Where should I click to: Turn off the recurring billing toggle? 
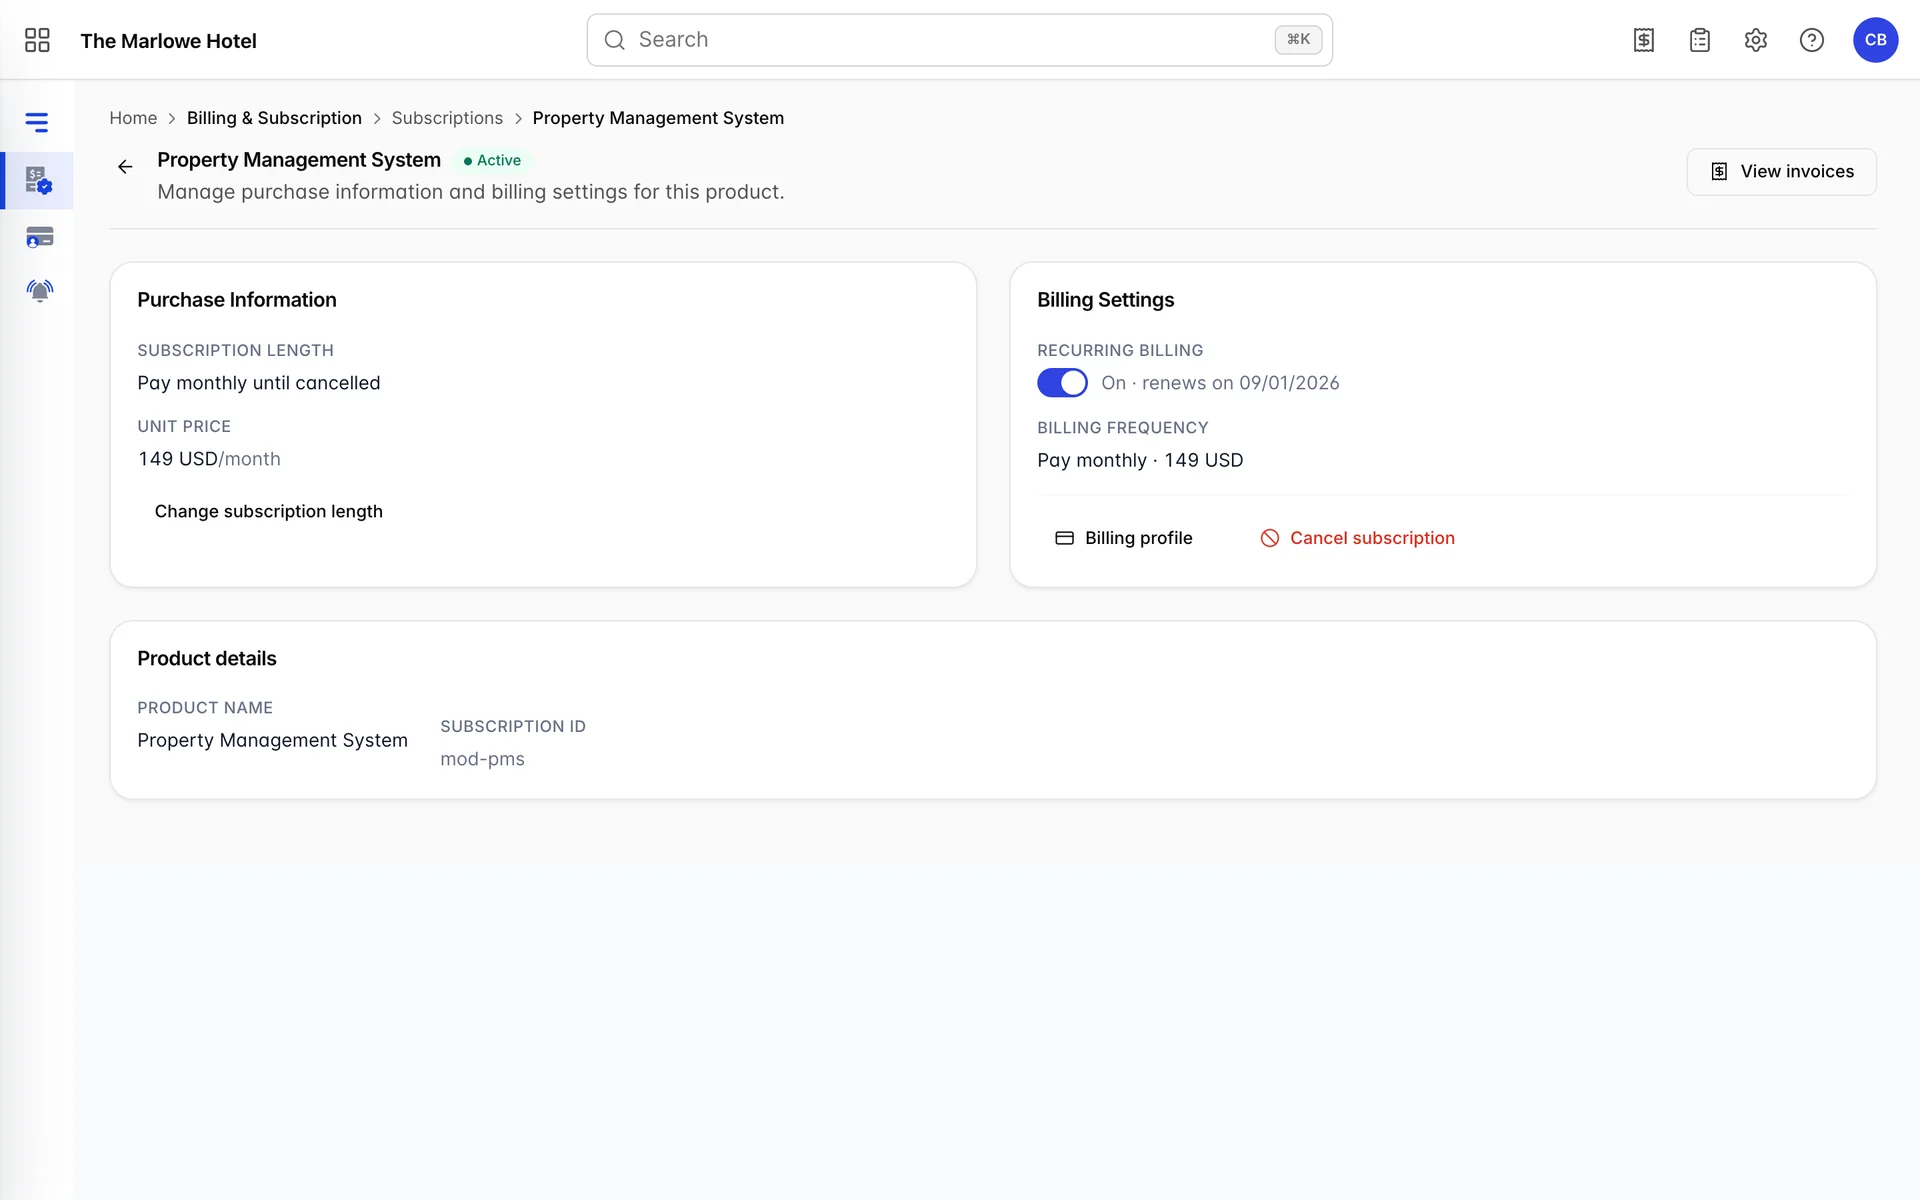coord(1062,383)
